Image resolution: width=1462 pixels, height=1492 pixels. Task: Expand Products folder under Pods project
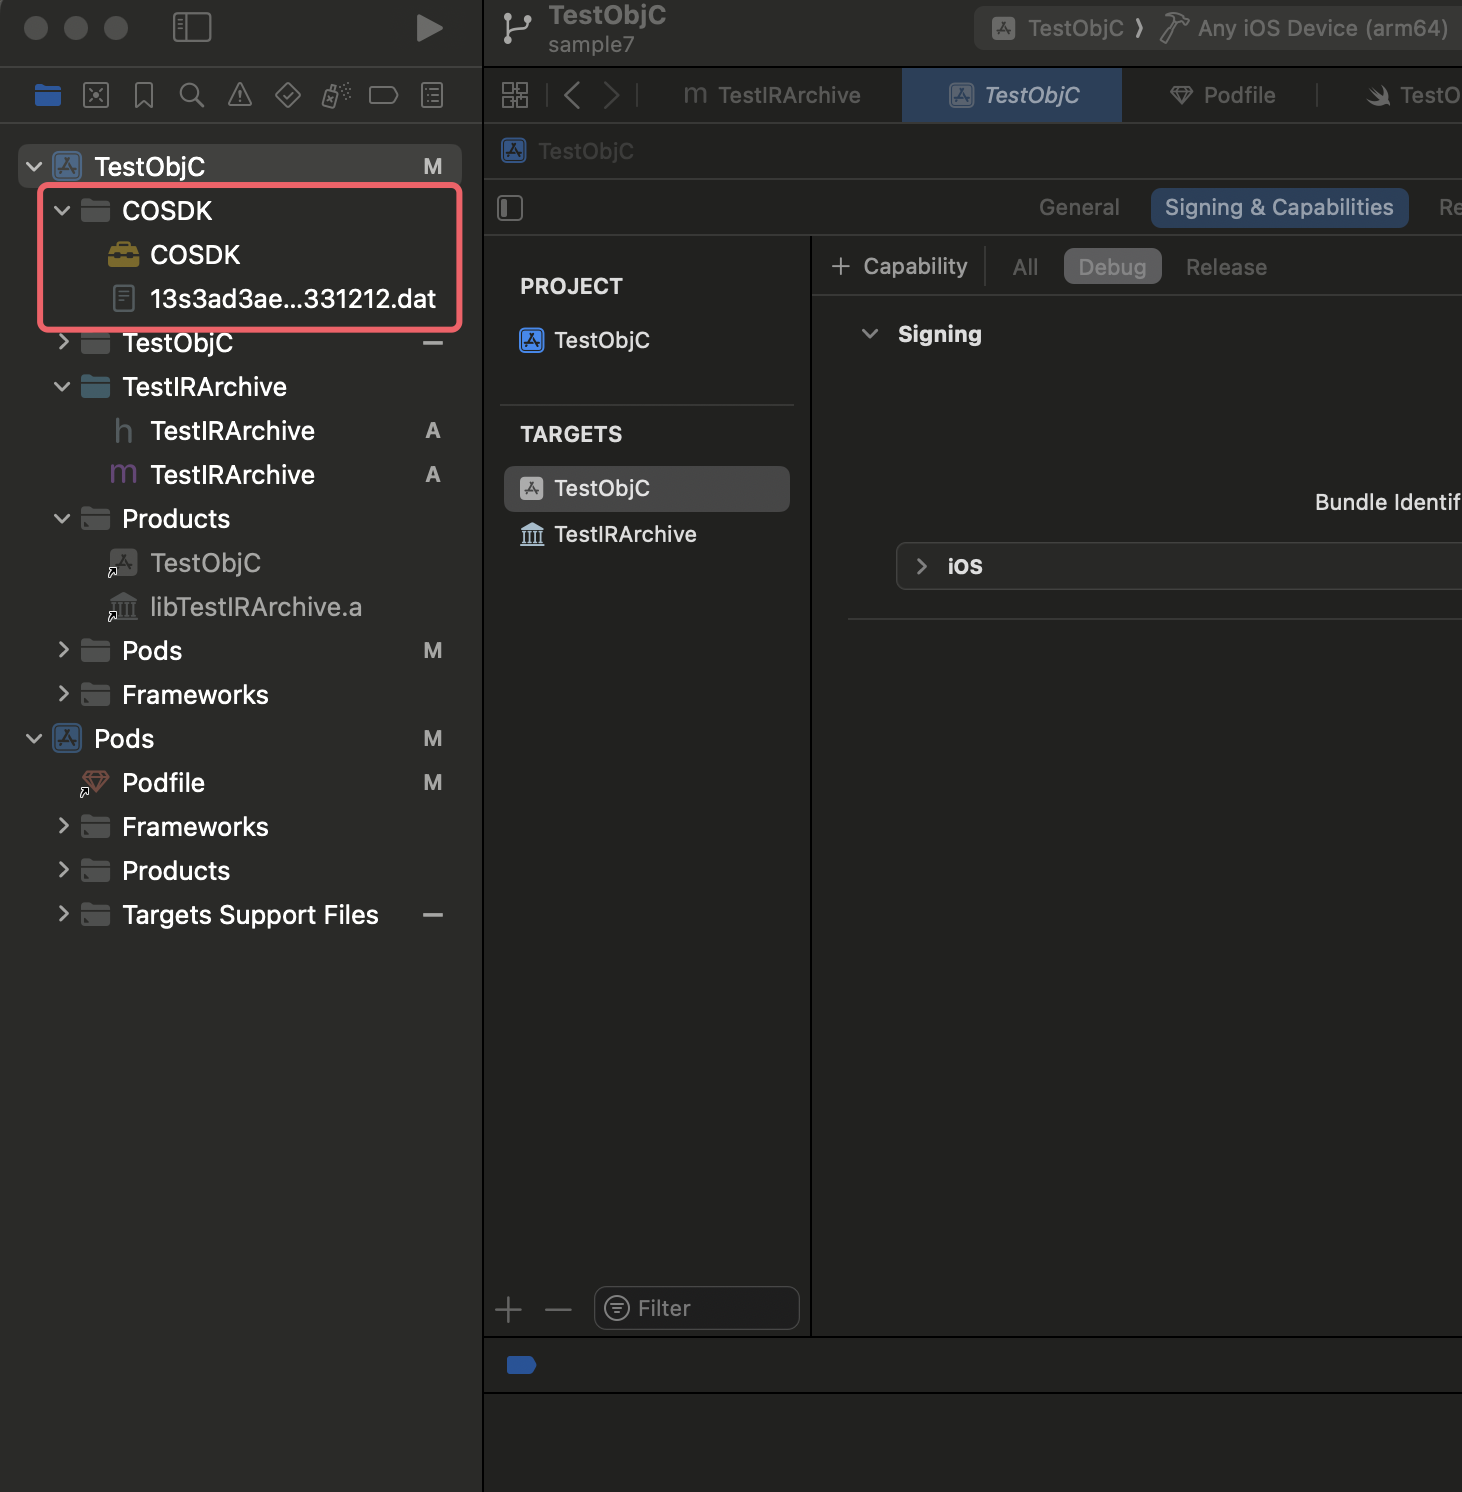click(62, 870)
